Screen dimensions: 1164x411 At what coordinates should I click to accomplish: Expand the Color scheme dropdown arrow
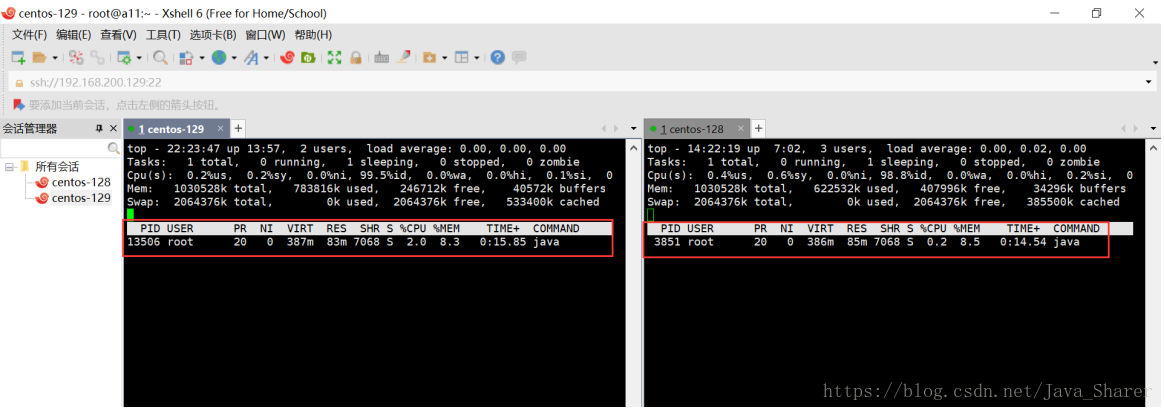pos(202,58)
